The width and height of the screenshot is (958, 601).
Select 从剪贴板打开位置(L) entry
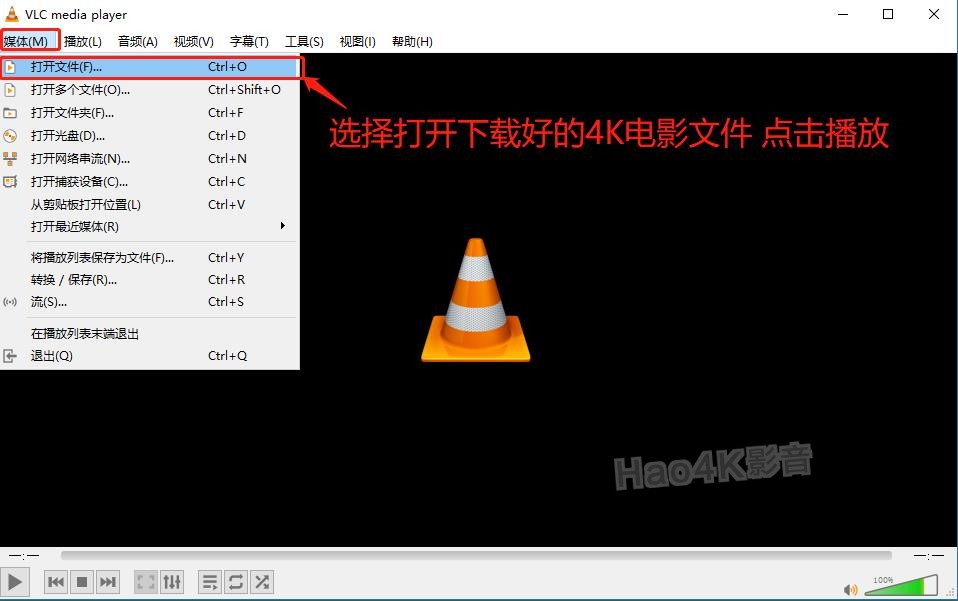[150, 205]
